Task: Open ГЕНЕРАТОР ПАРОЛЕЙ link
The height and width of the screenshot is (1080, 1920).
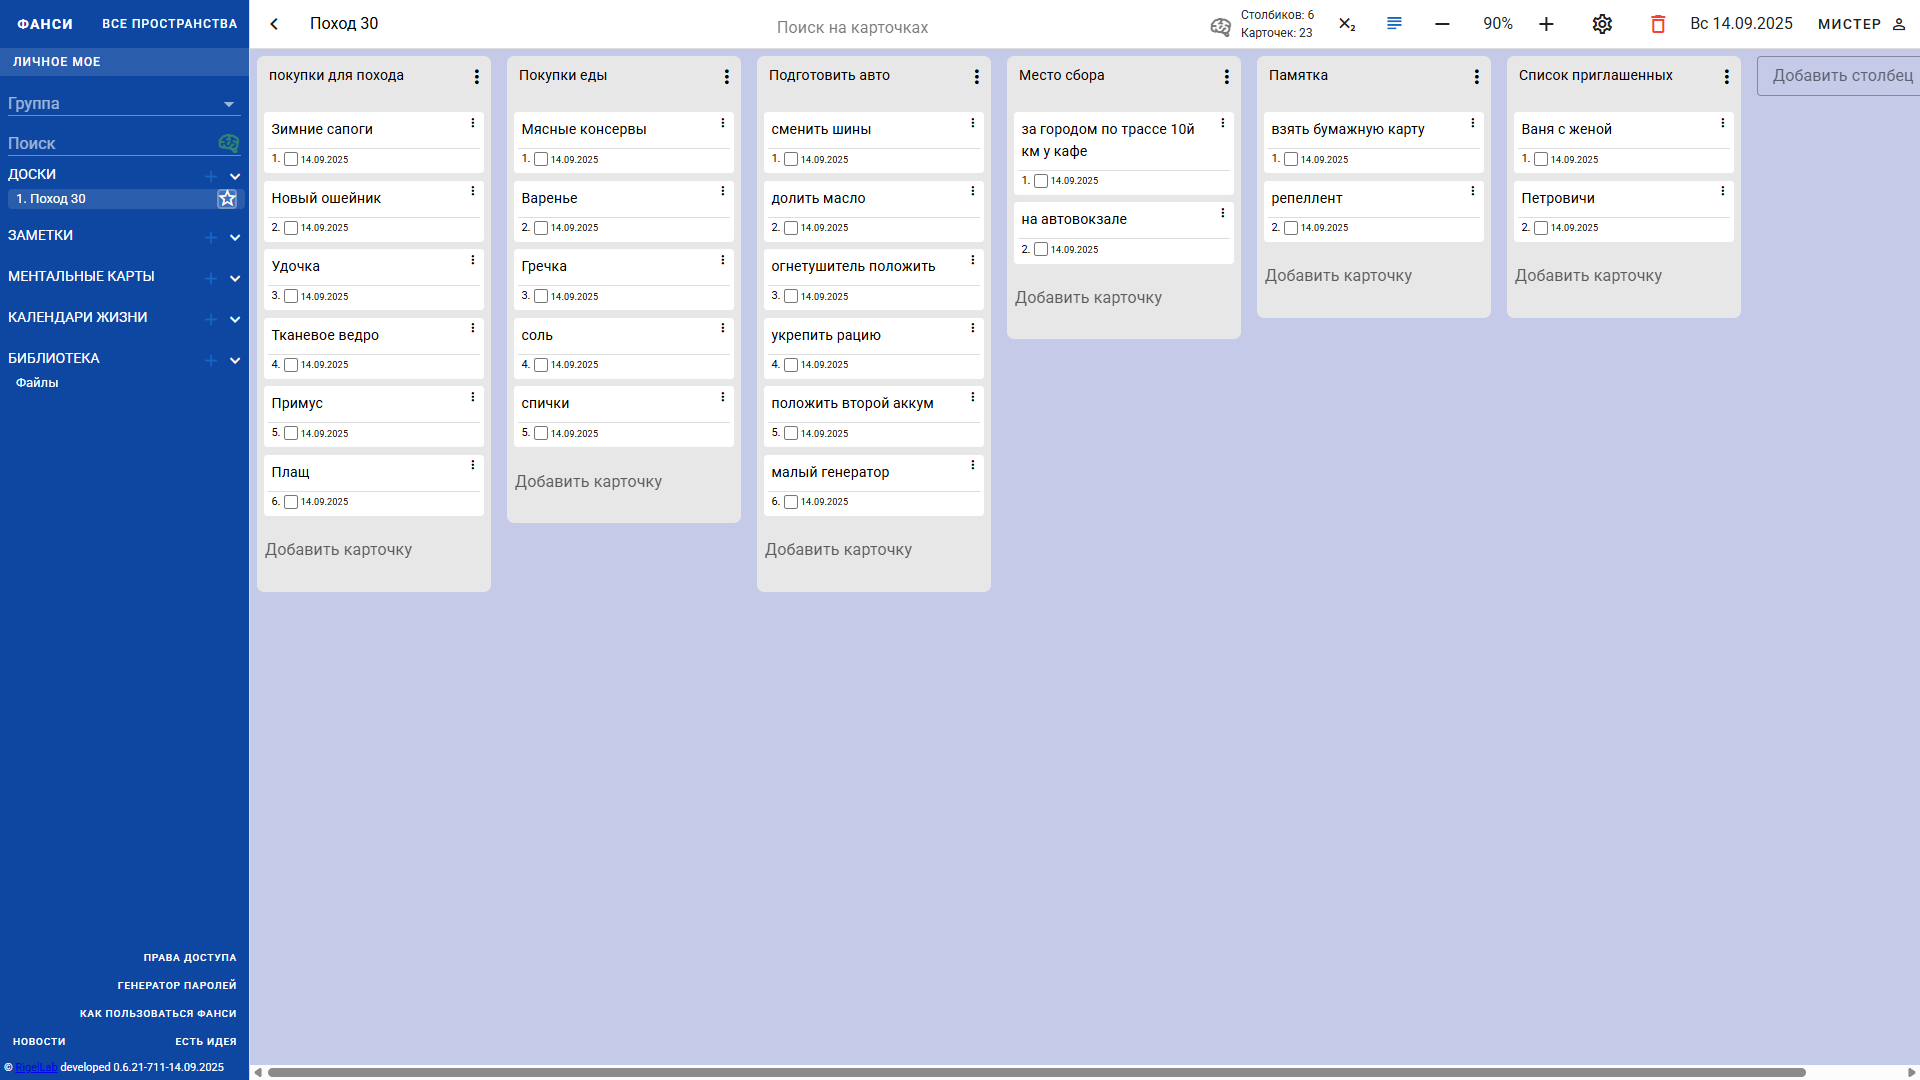Action: pyautogui.click(x=177, y=985)
